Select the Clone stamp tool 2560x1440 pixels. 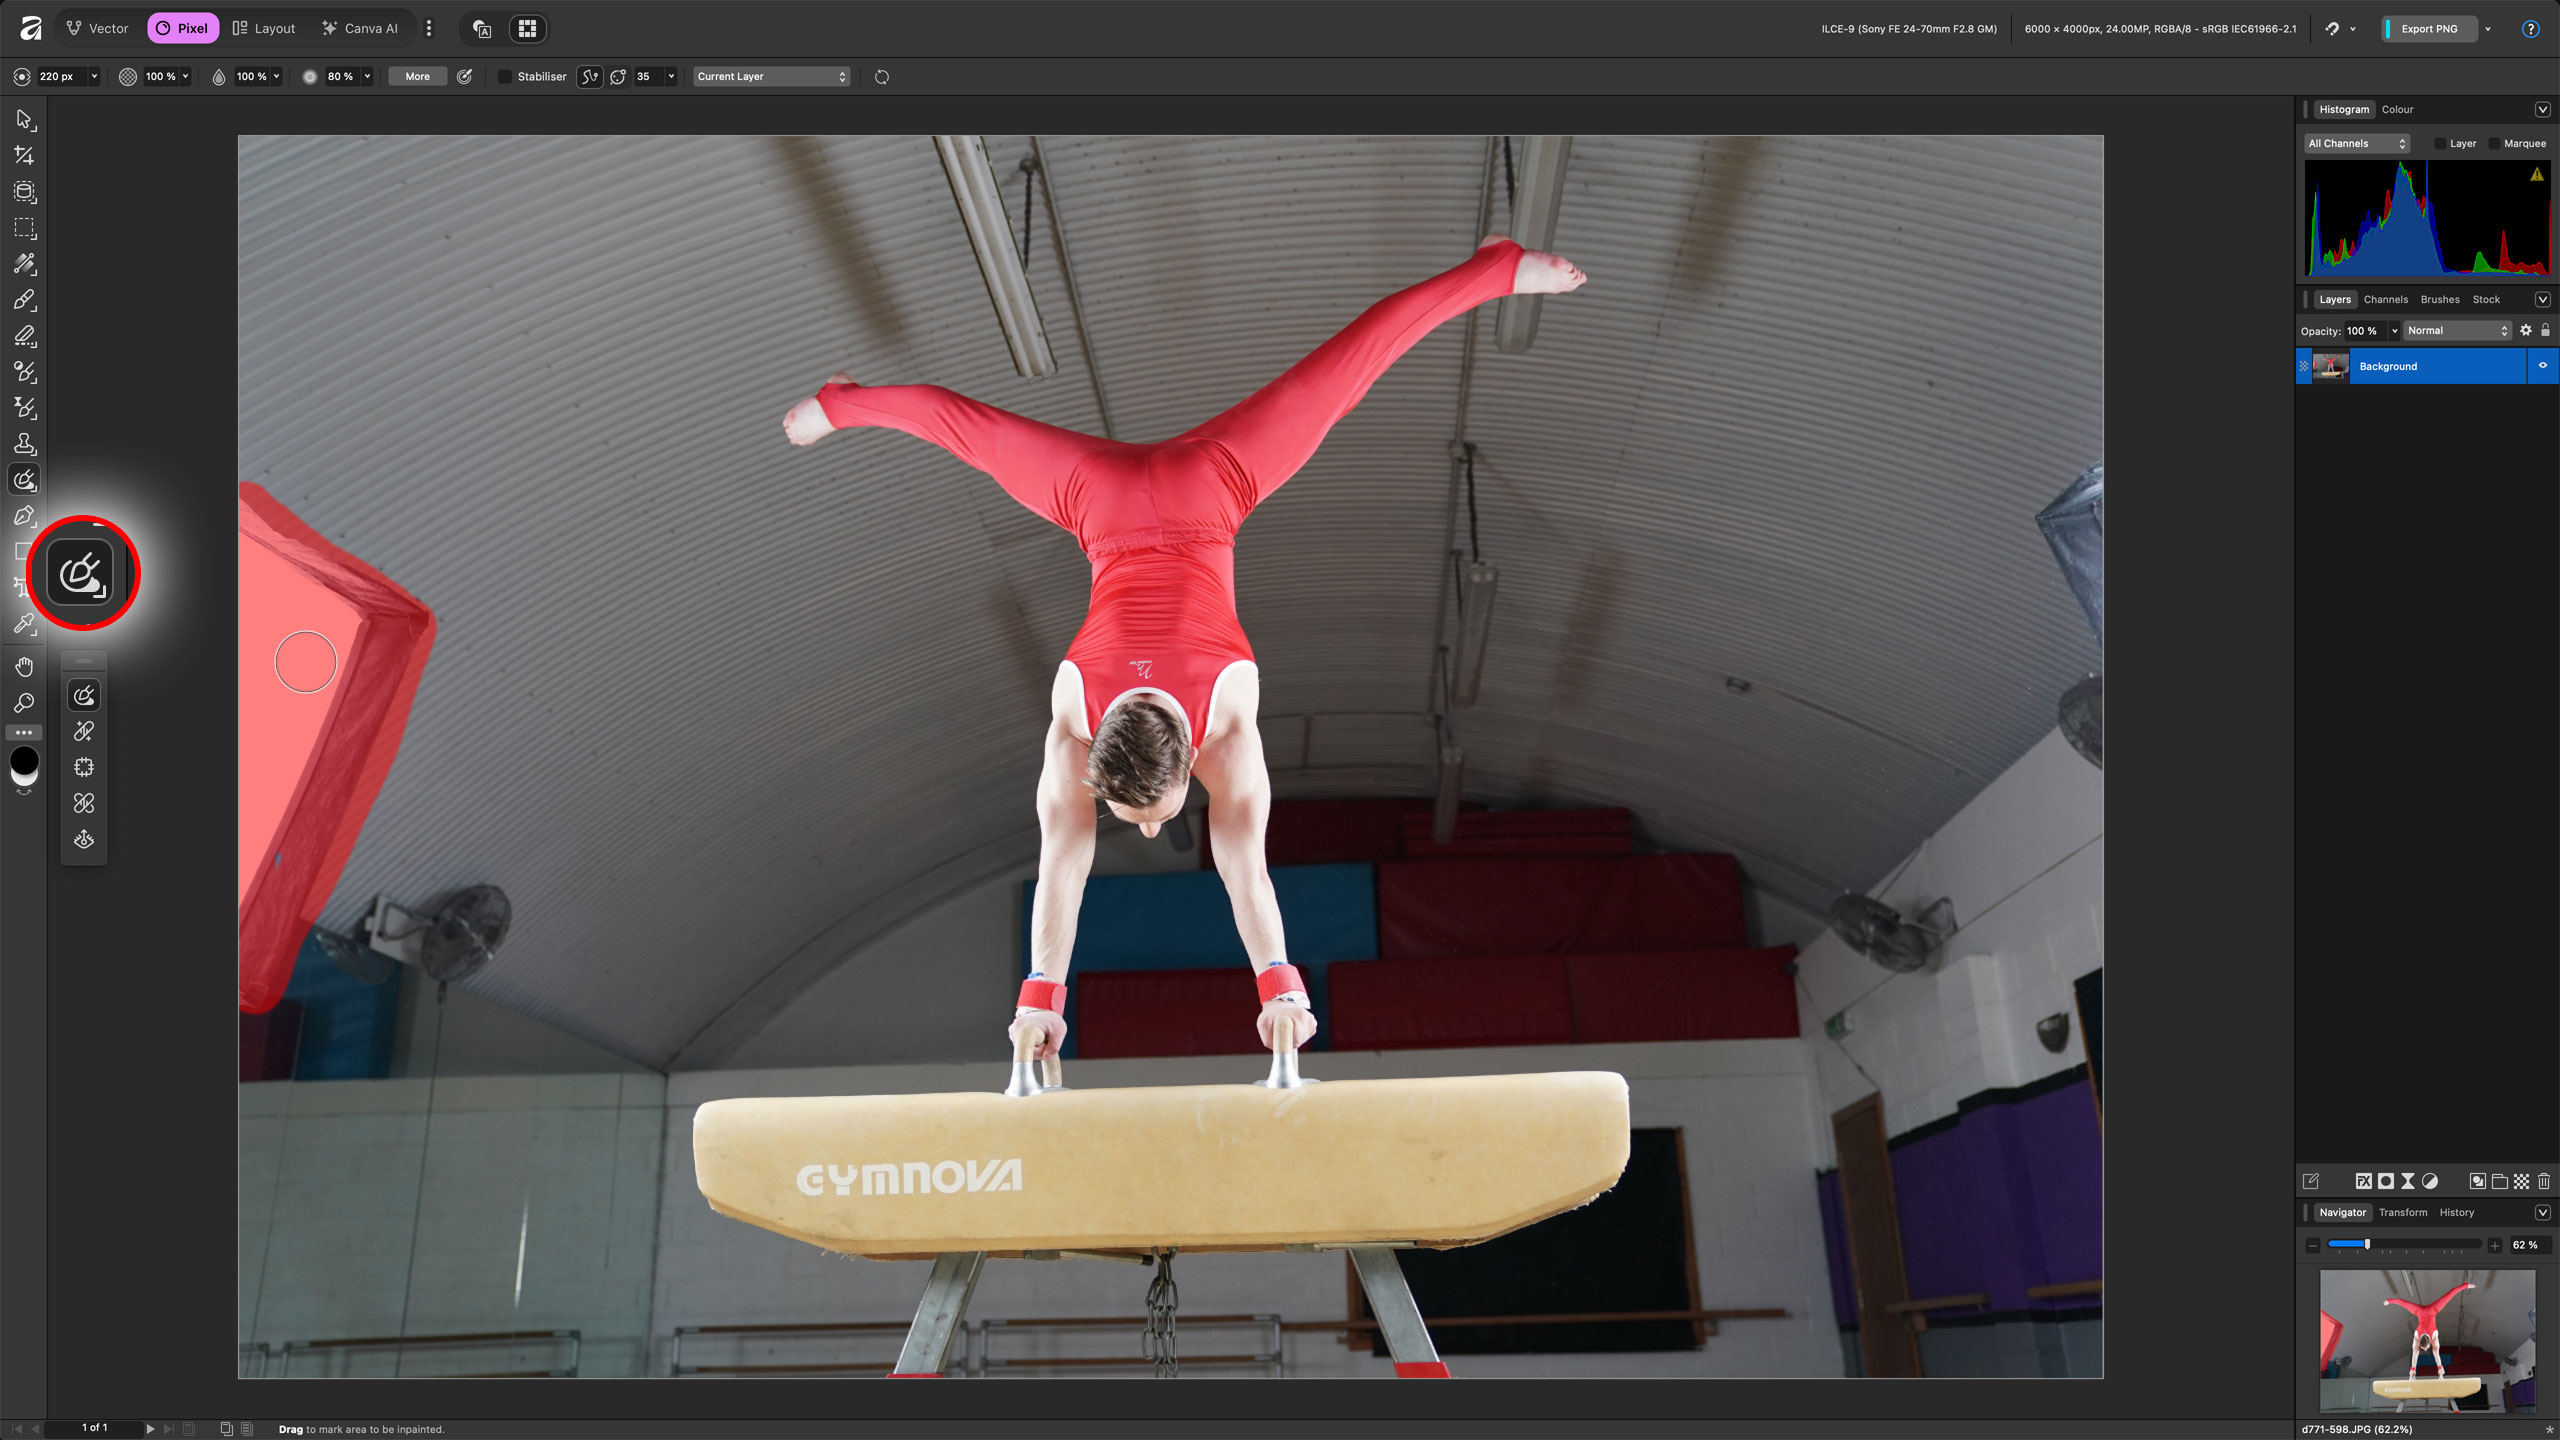24,444
